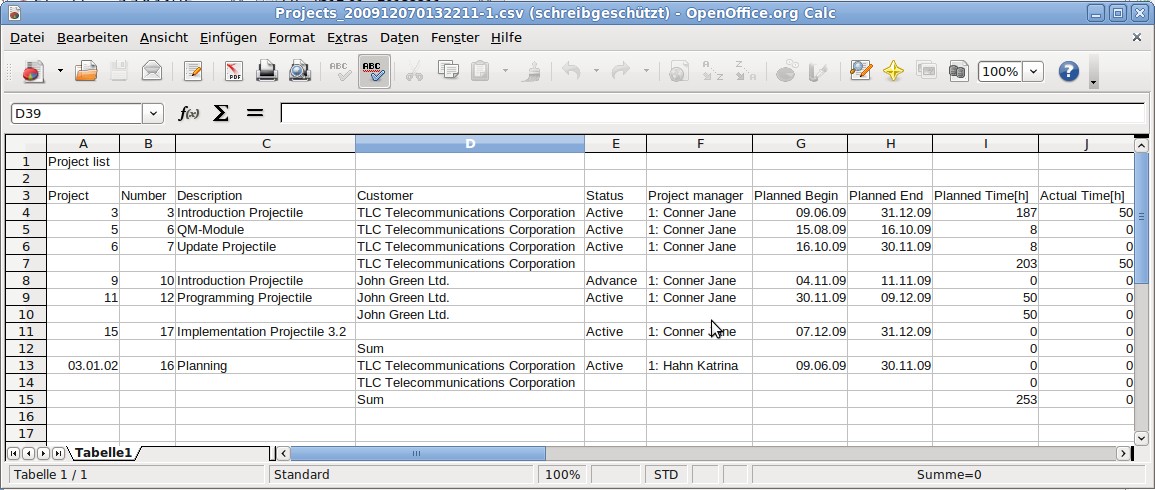Click the blue Help question mark icon

click(x=1068, y=71)
